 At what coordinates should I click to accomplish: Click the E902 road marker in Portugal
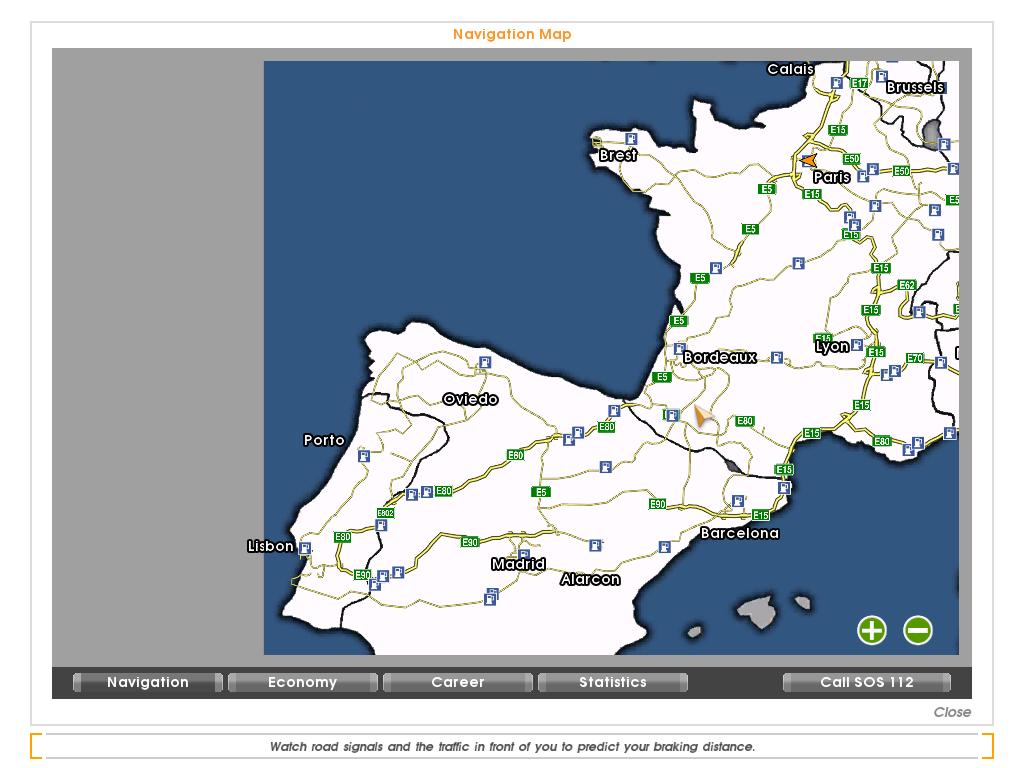pyautogui.click(x=385, y=513)
